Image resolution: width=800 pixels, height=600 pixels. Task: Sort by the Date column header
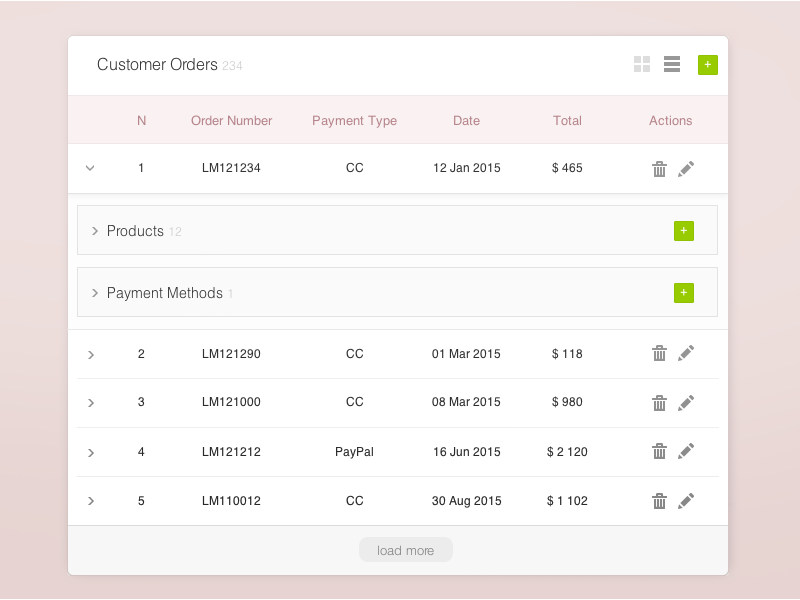click(466, 120)
